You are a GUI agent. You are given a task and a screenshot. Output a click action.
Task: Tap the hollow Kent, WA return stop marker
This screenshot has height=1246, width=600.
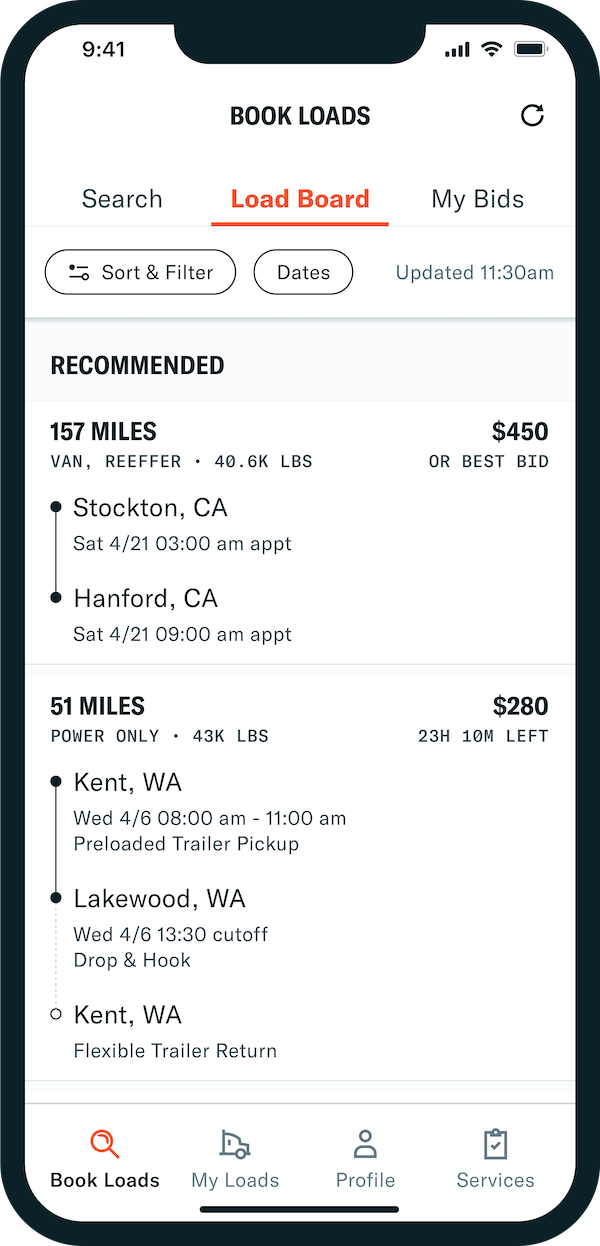point(57,1013)
